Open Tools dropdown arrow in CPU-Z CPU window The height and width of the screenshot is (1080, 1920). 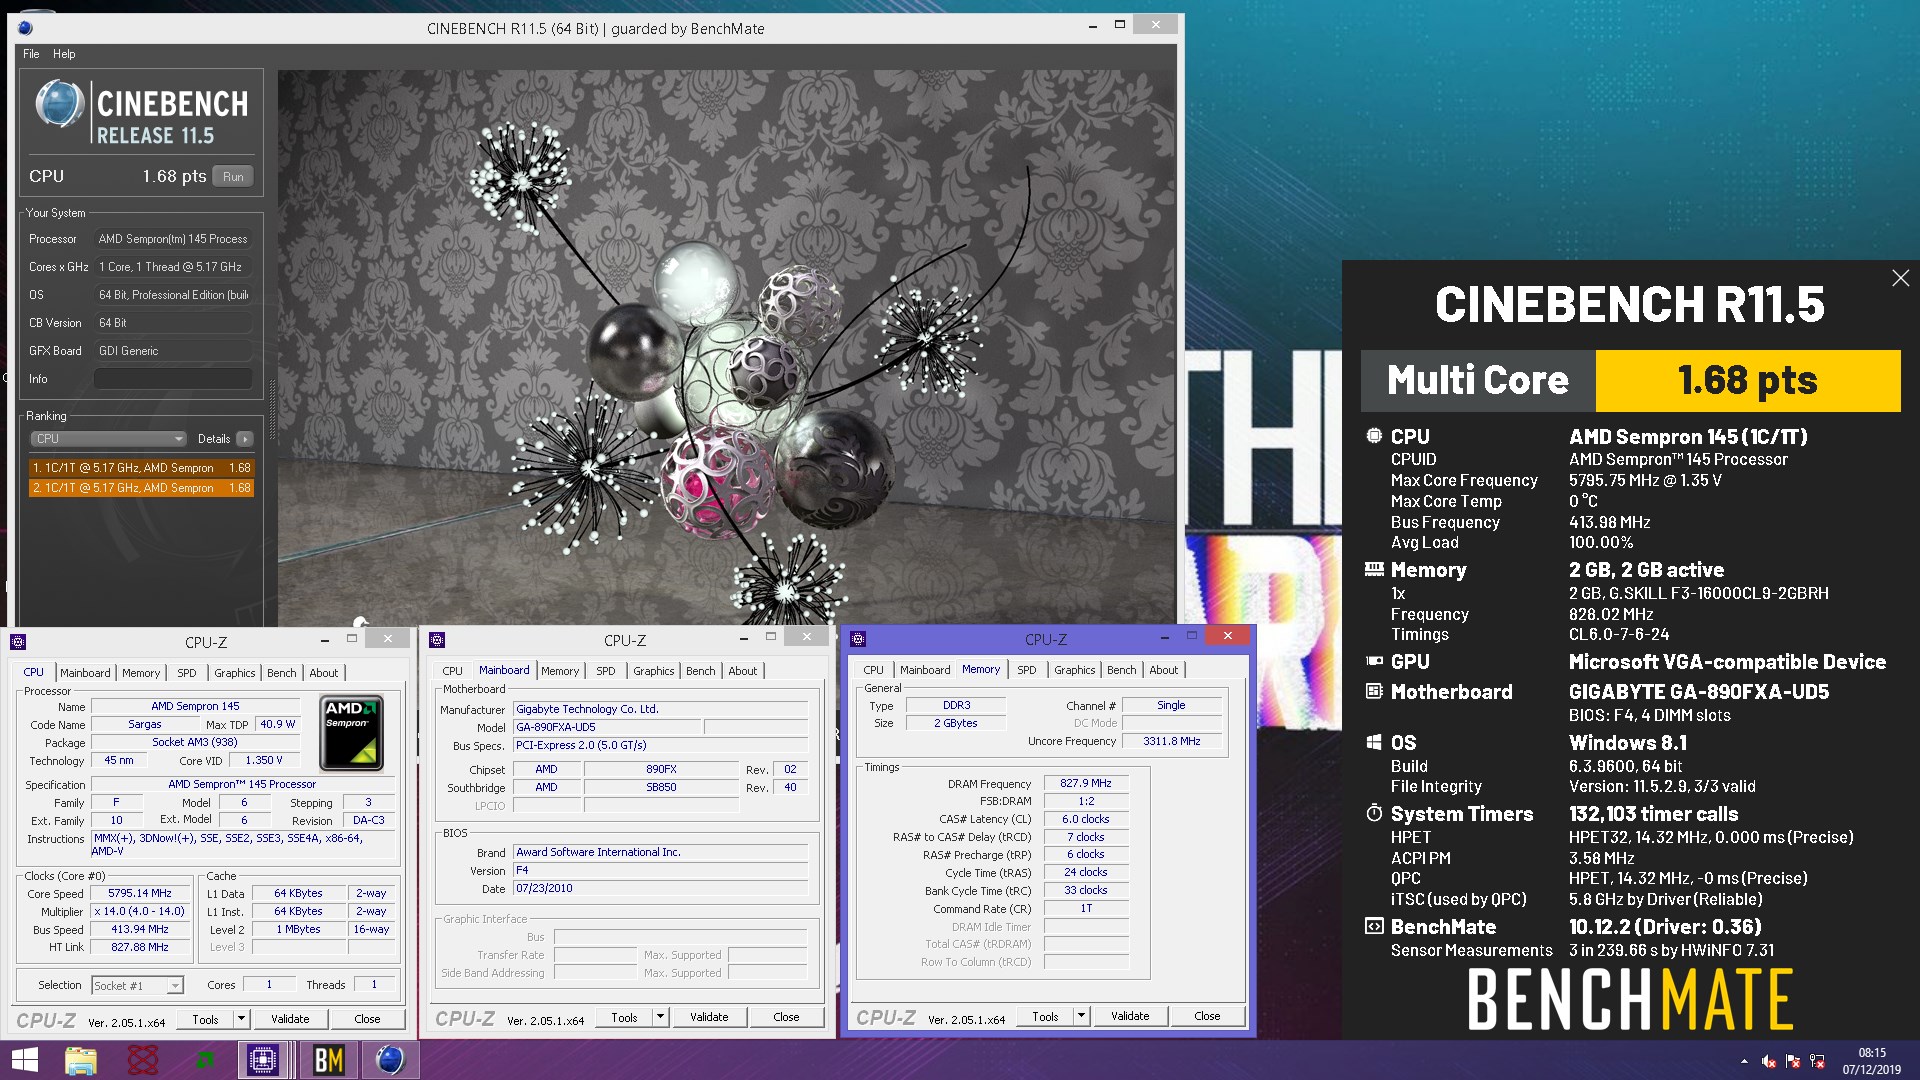[241, 1019]
